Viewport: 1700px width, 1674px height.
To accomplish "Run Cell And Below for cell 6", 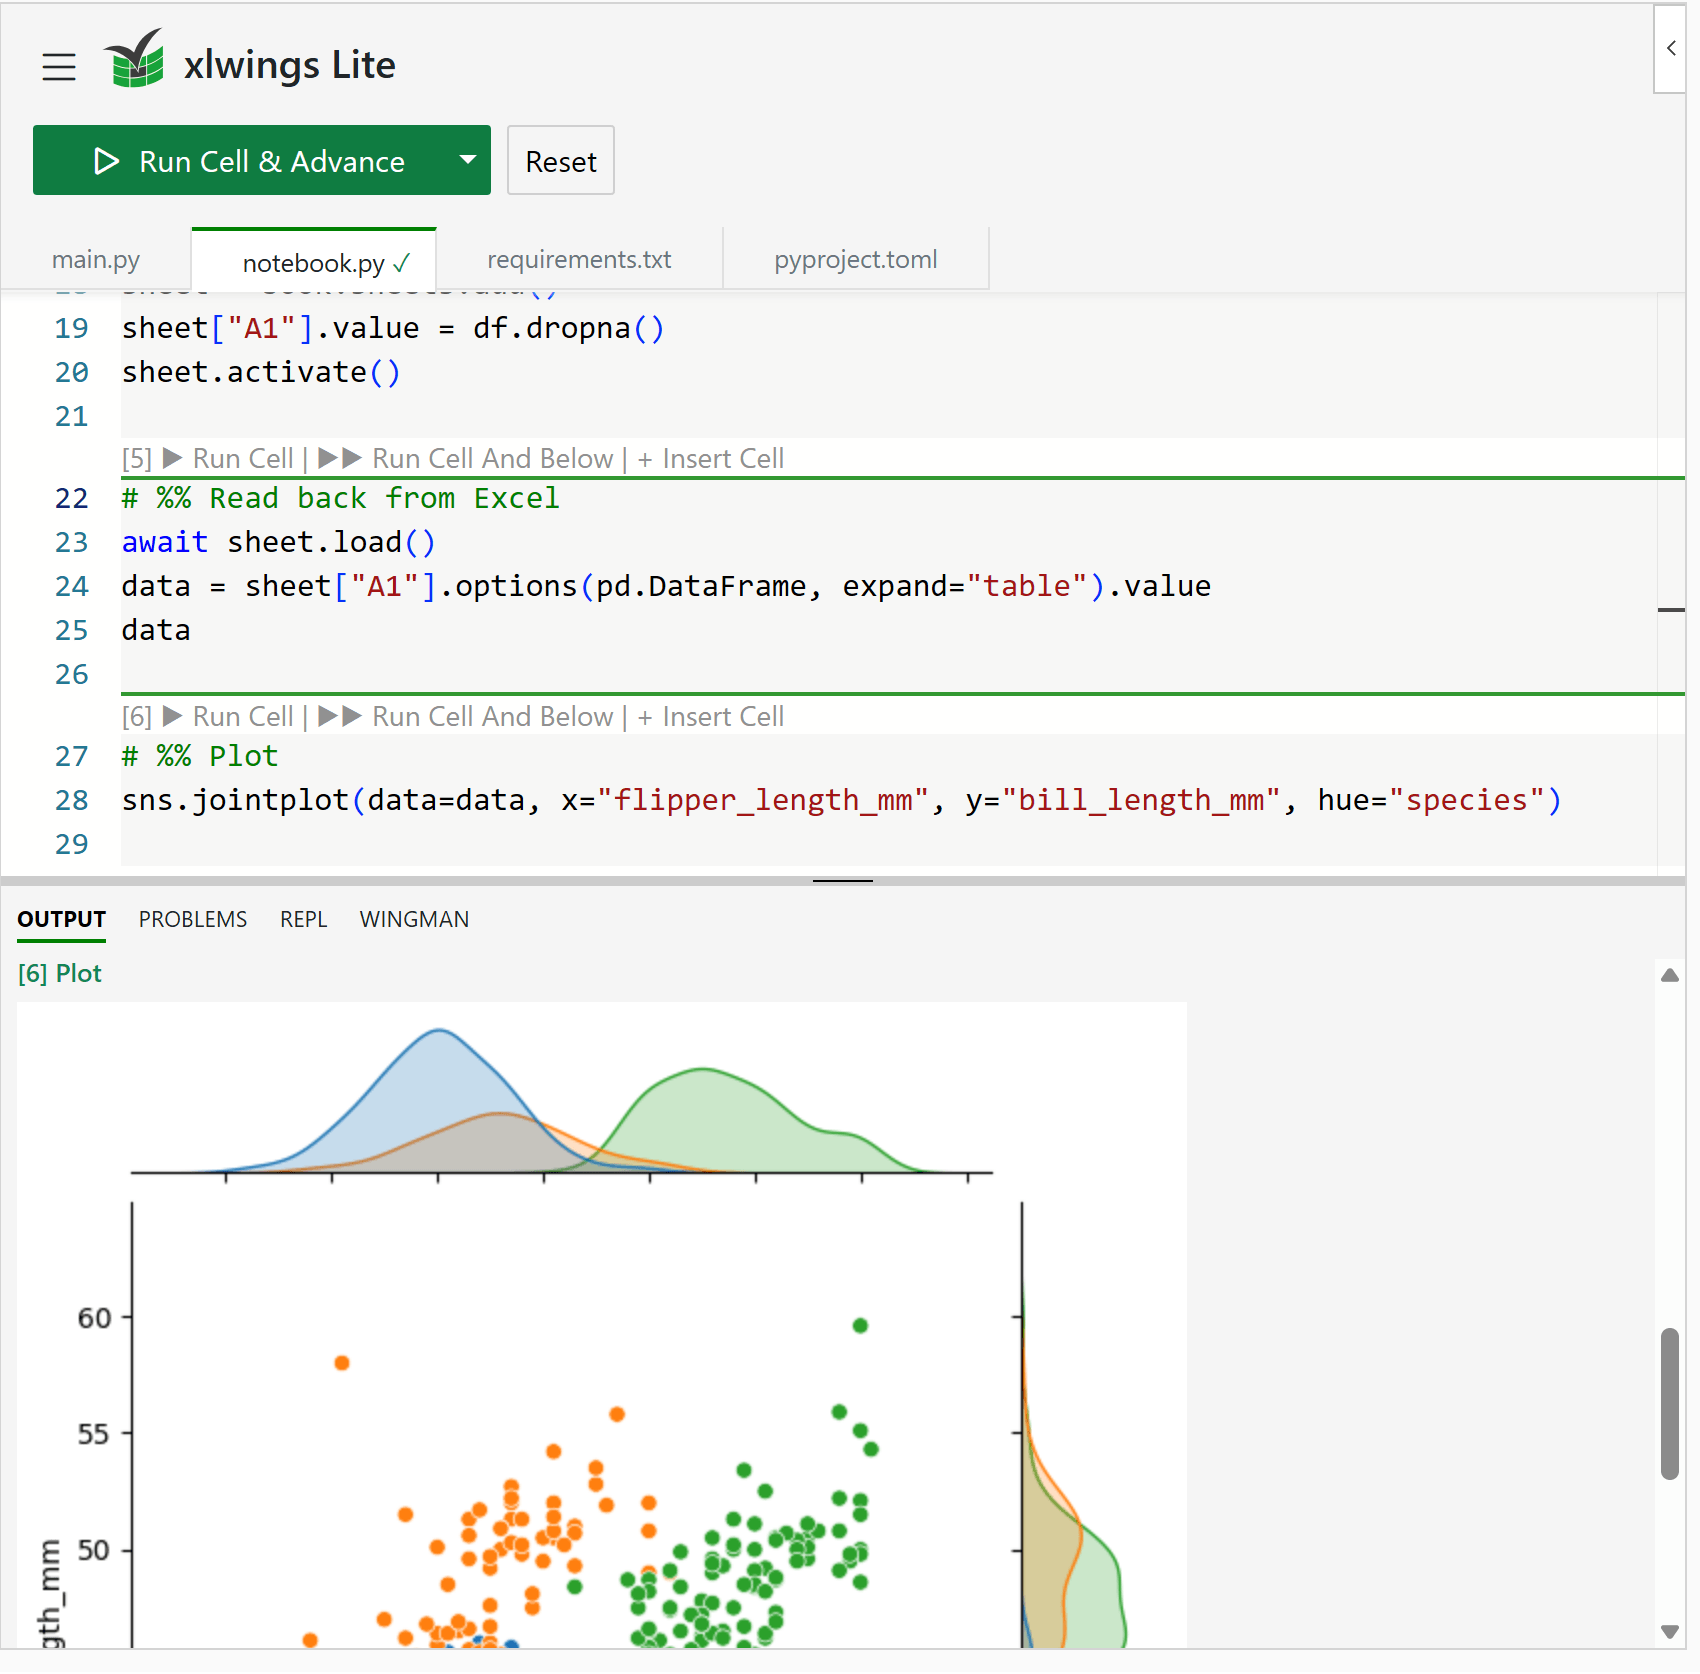I will tap(466, 717).
